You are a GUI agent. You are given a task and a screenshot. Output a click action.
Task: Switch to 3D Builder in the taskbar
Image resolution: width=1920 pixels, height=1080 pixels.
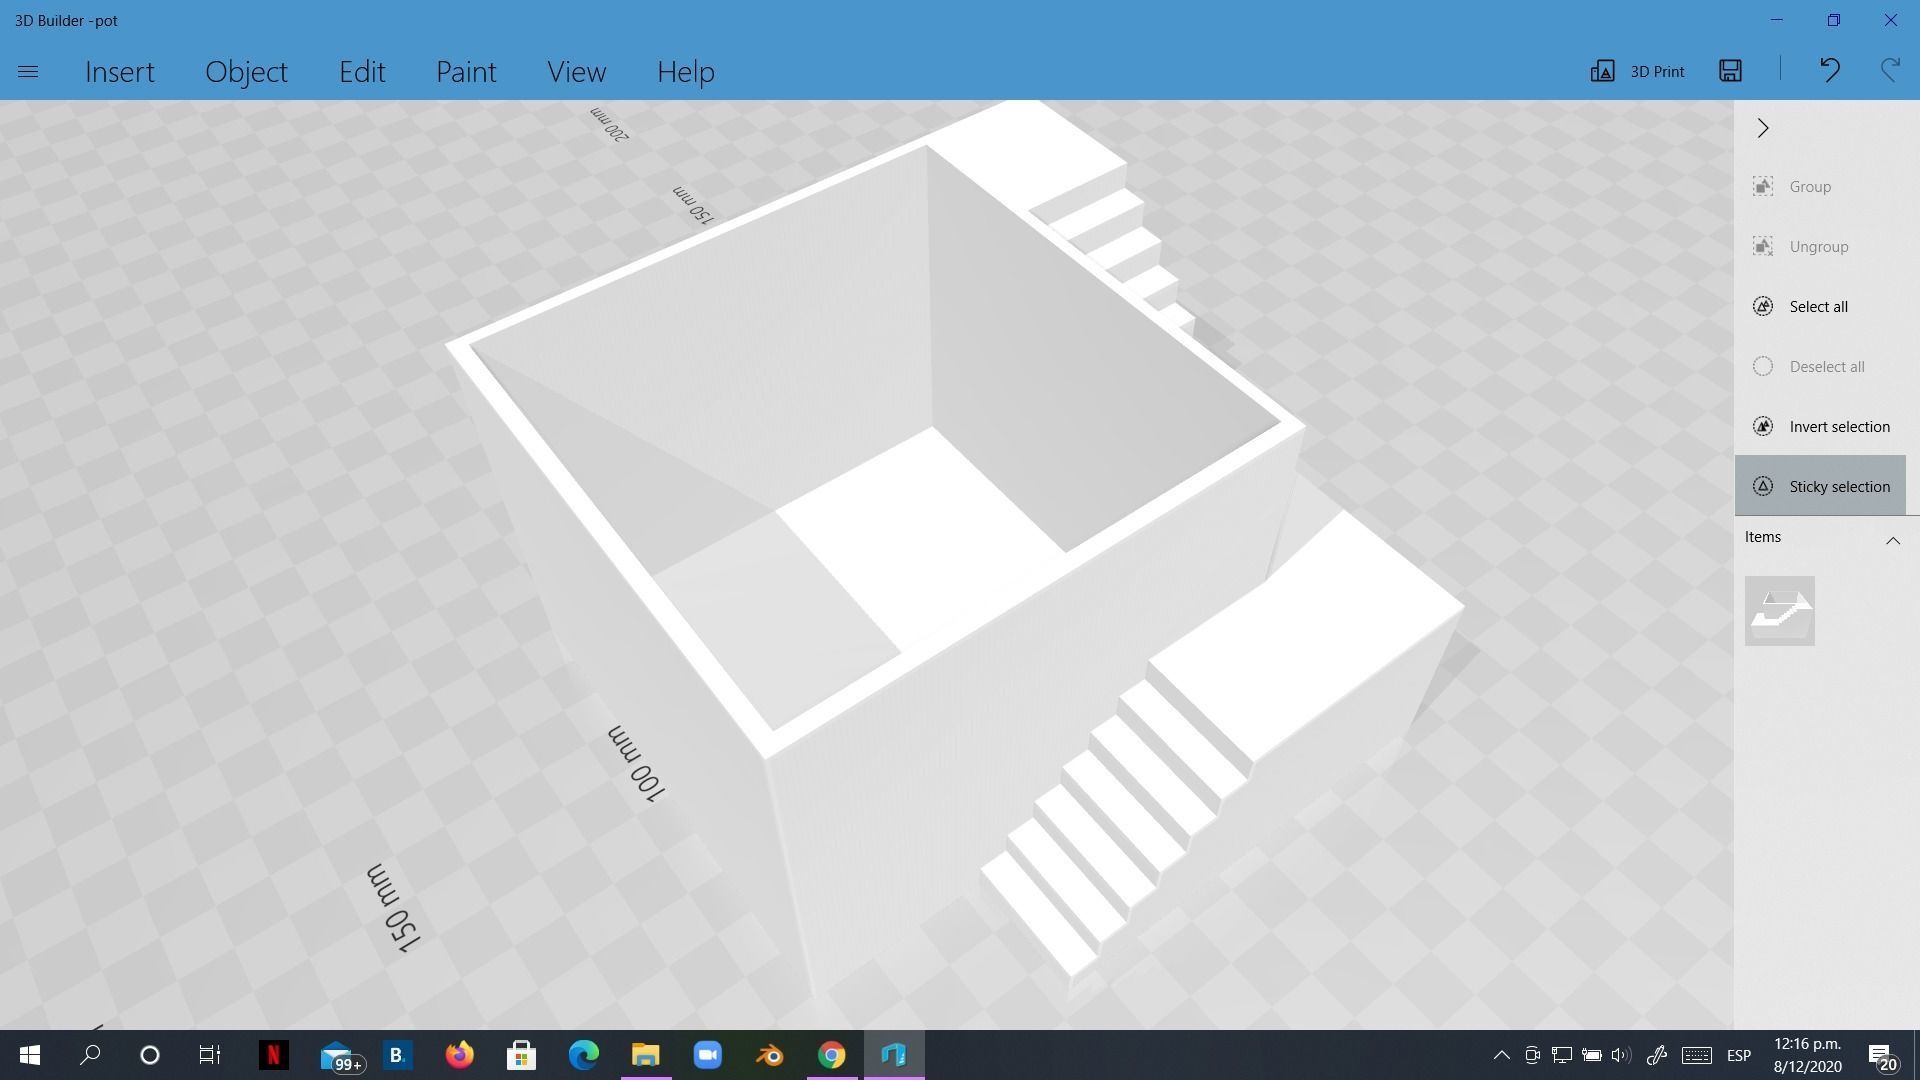(x=893, y=1055)
